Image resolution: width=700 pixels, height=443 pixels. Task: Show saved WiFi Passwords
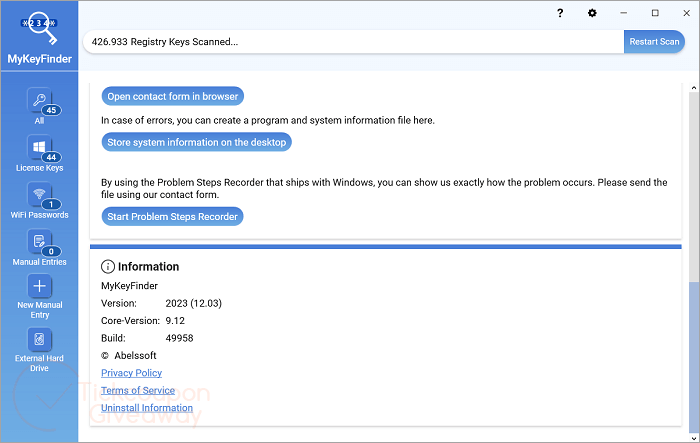click(39, 198)
